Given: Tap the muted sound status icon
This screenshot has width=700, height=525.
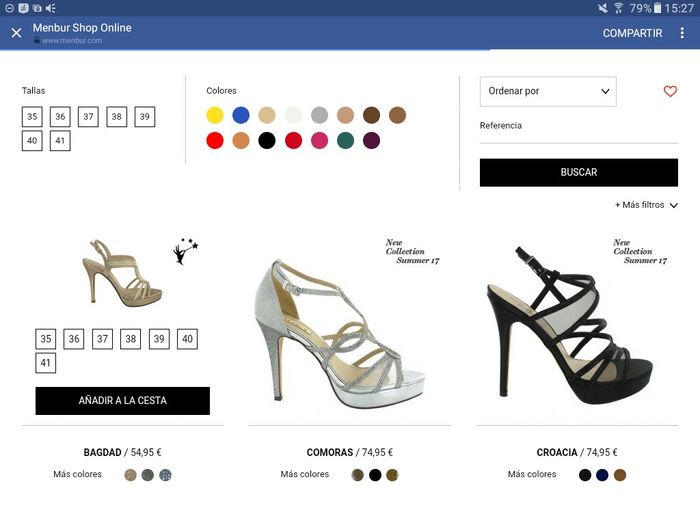Looking at the screenshot, I should (x=602, y=8).
